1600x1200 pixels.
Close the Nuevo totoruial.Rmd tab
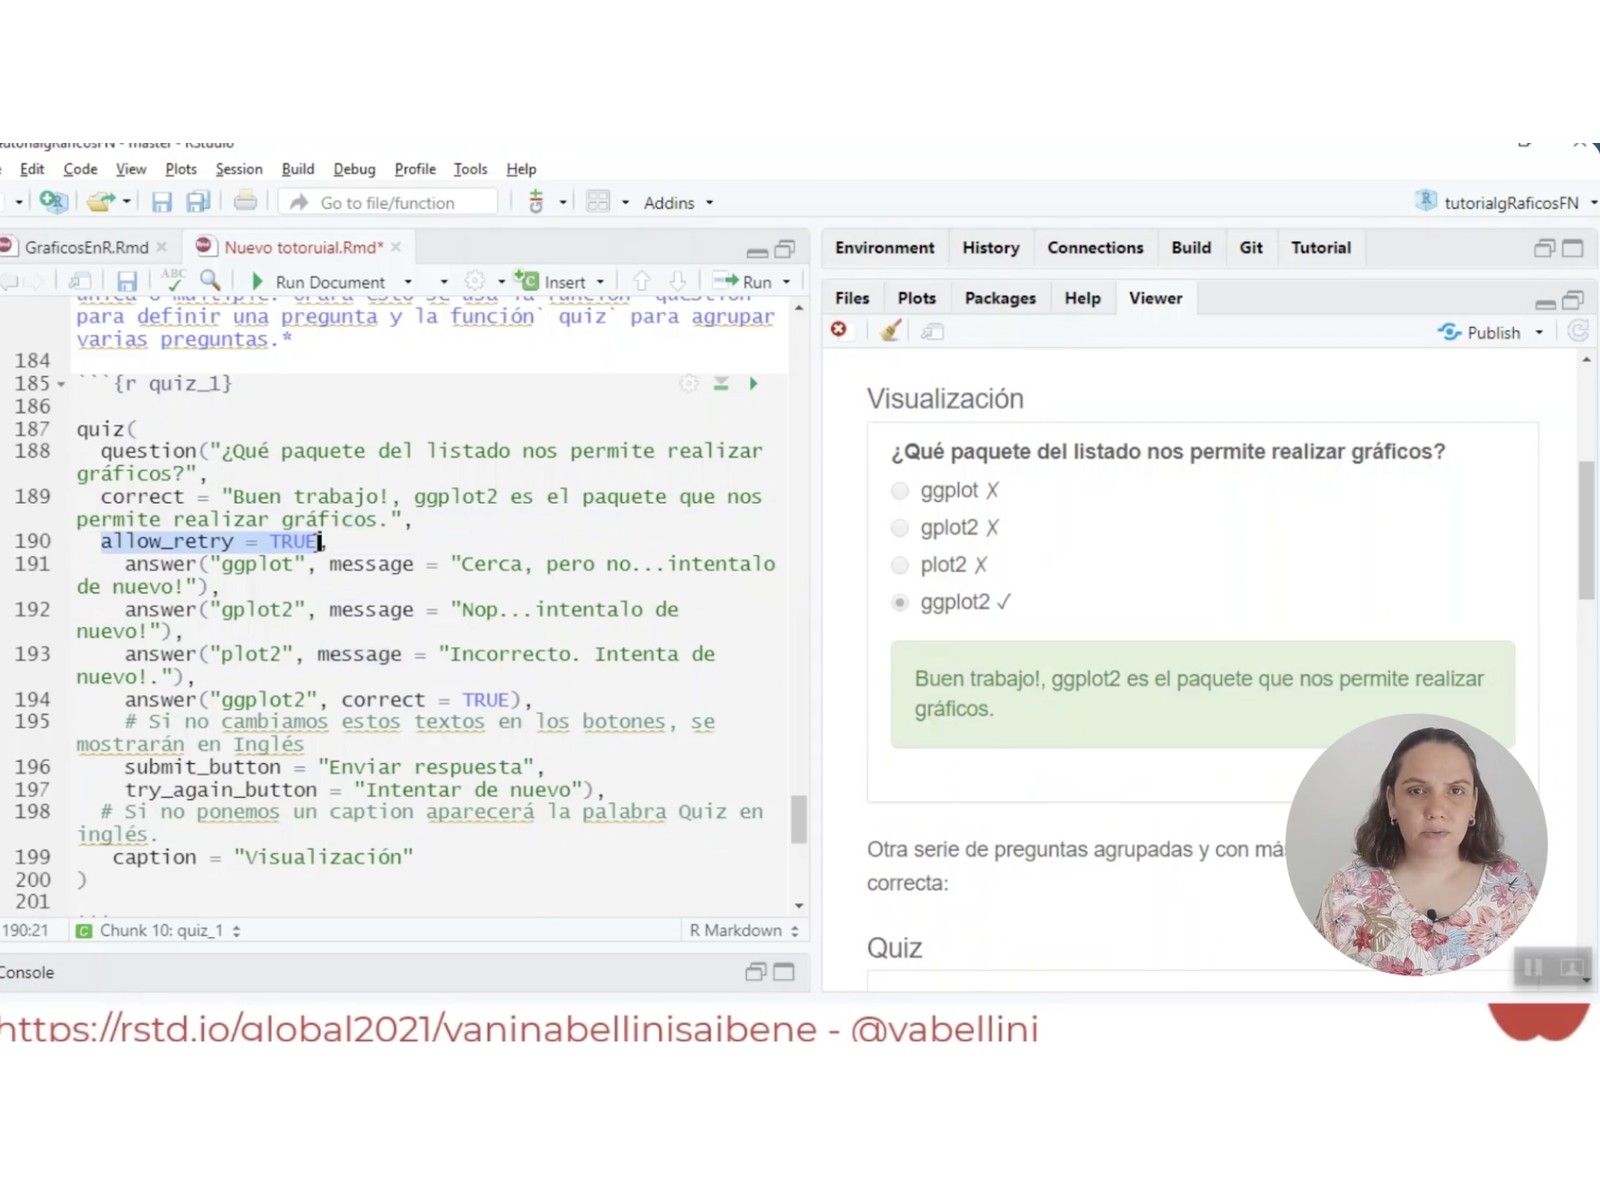point(397,247)
